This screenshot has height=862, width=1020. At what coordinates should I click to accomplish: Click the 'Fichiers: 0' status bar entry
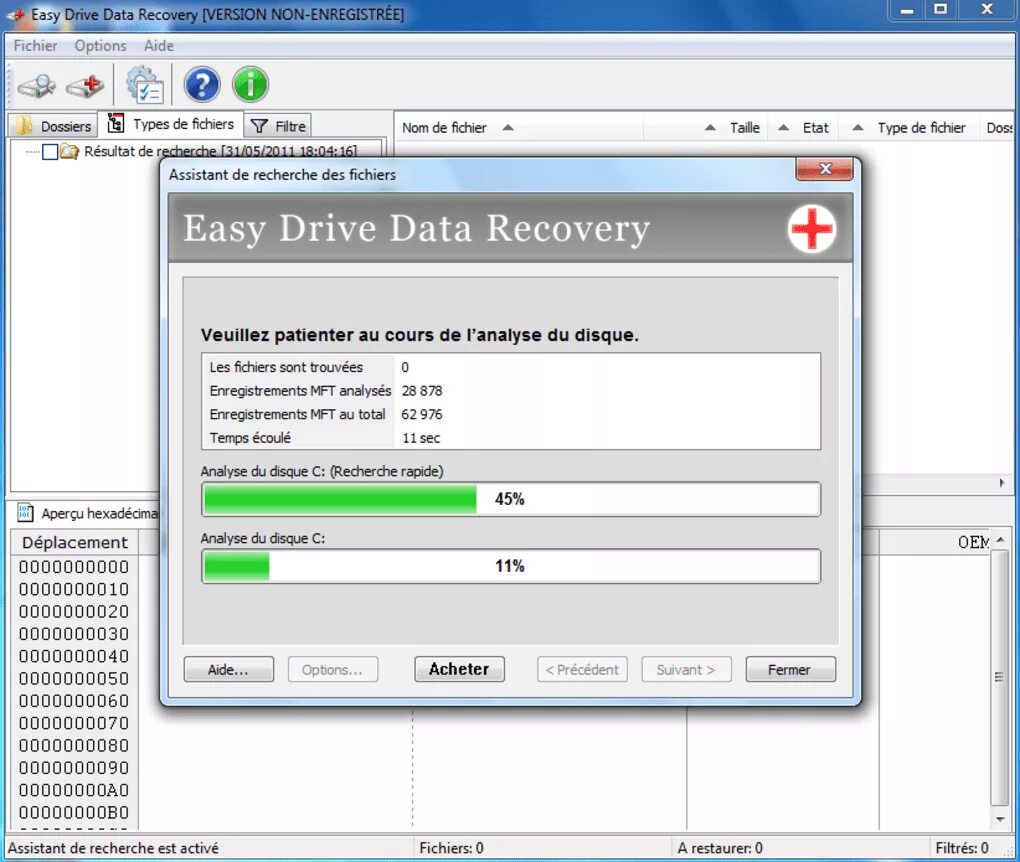coord(451,848)
